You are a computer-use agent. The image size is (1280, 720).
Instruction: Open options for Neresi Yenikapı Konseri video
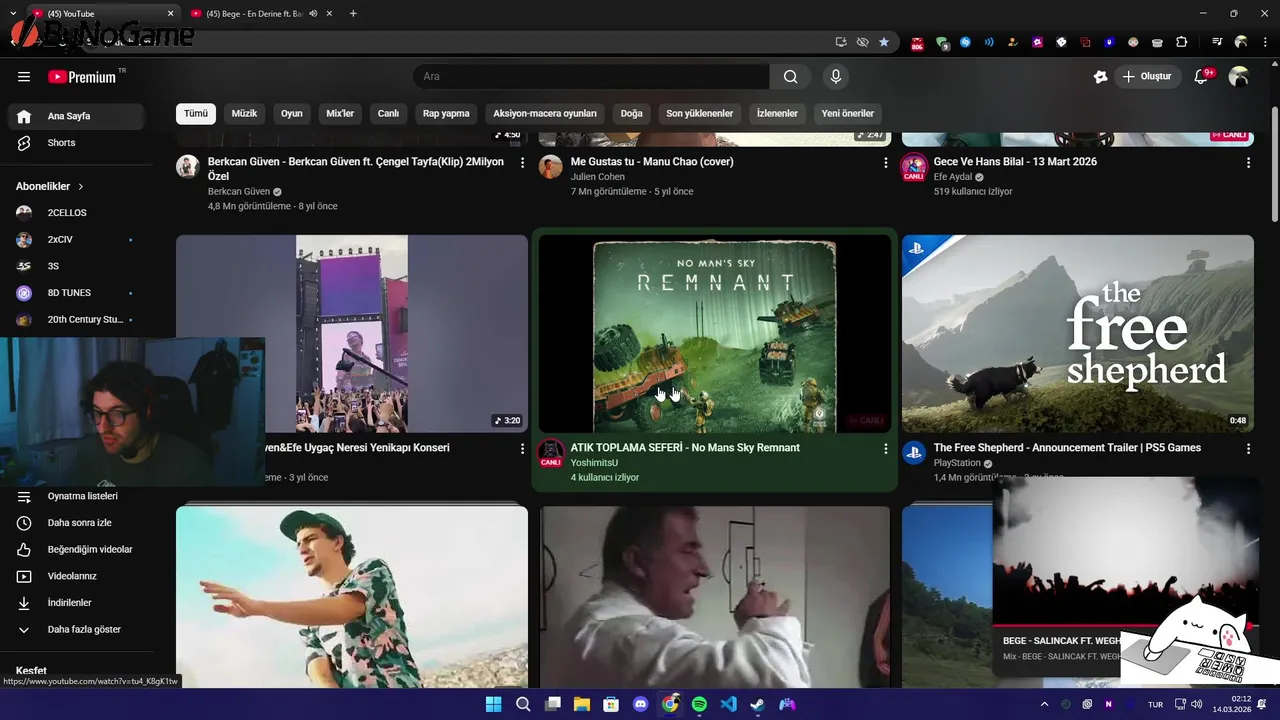click(522, 449)
